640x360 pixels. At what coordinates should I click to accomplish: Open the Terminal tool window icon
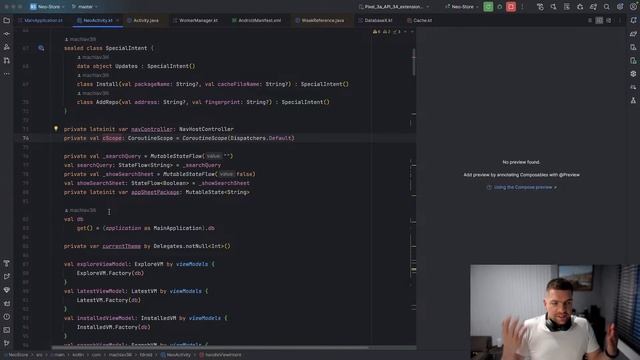(x=7, y=330)
